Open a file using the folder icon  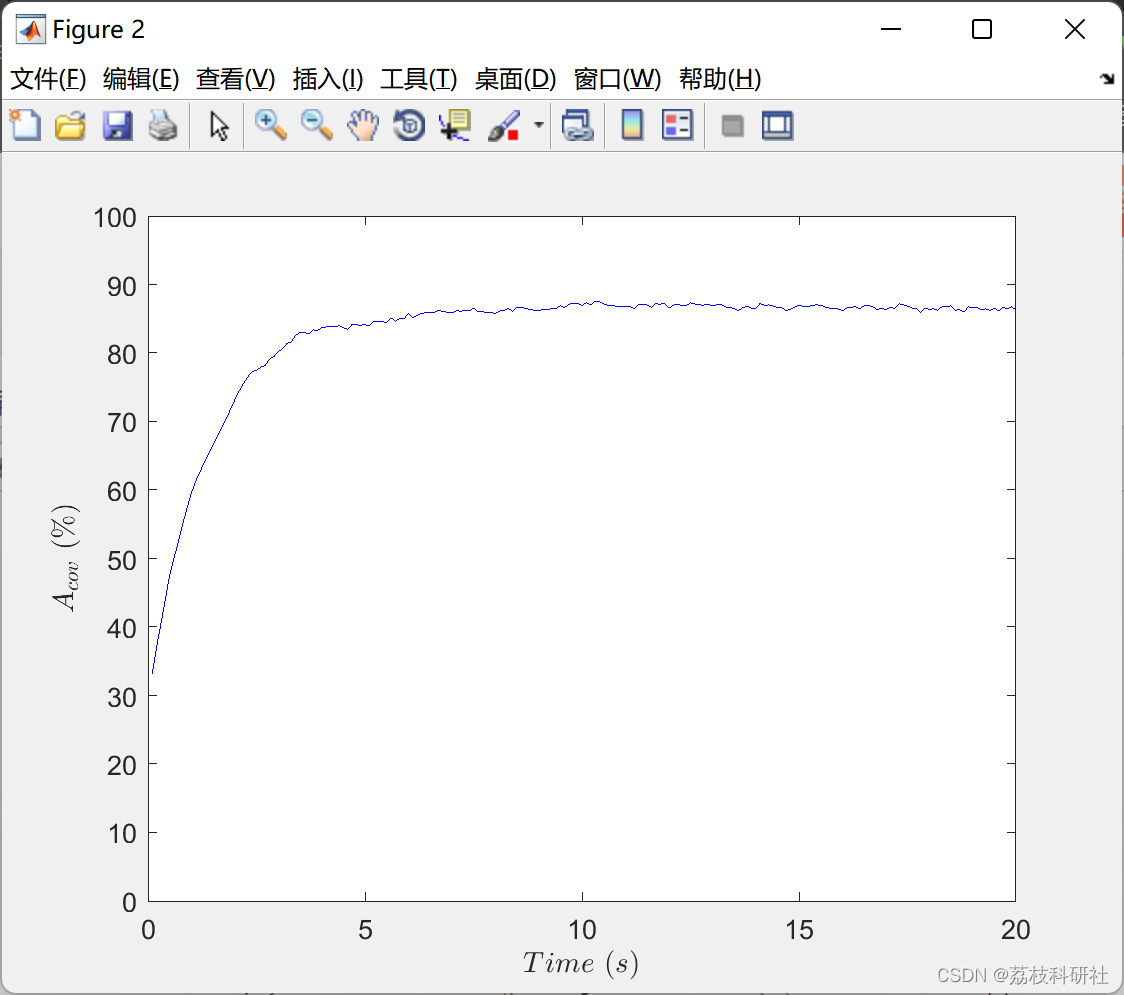[x=70, y=125]
